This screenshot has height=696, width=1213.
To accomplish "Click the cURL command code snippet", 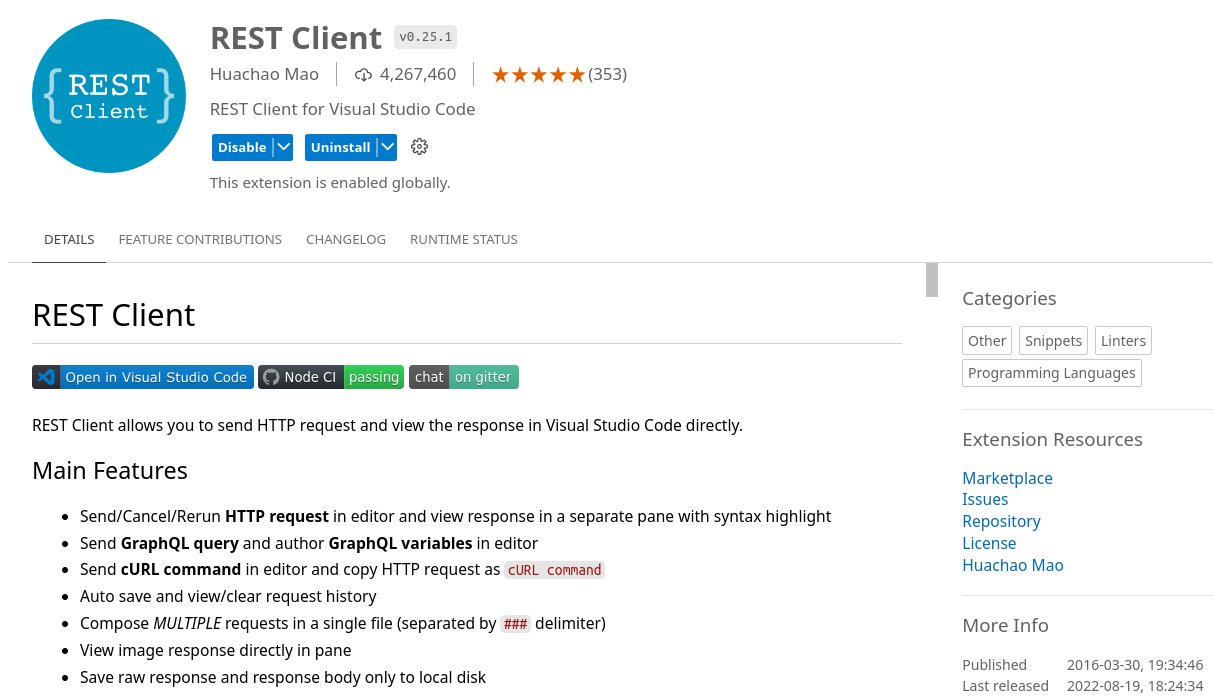I will click(554, 570).
